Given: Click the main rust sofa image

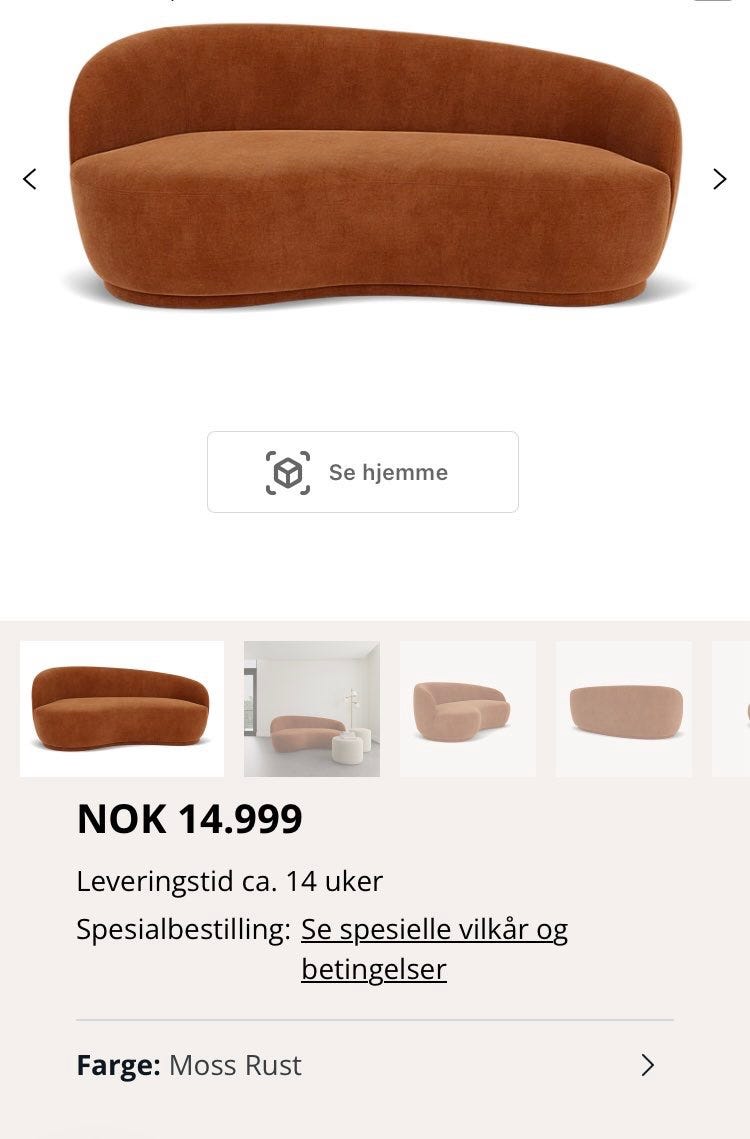Looking at the screenshot, I should coord(376,166).
